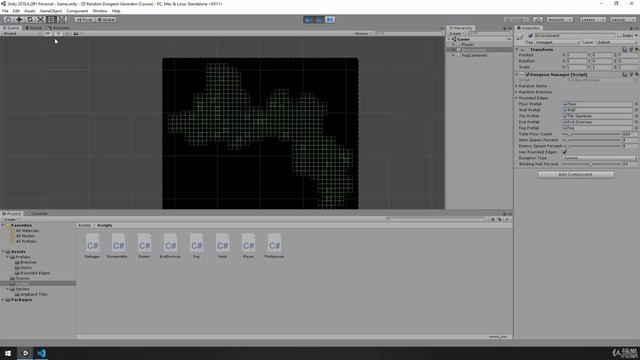This screenshot has height=360, width=640.
Task: Click the Play button
Action: 309,20
